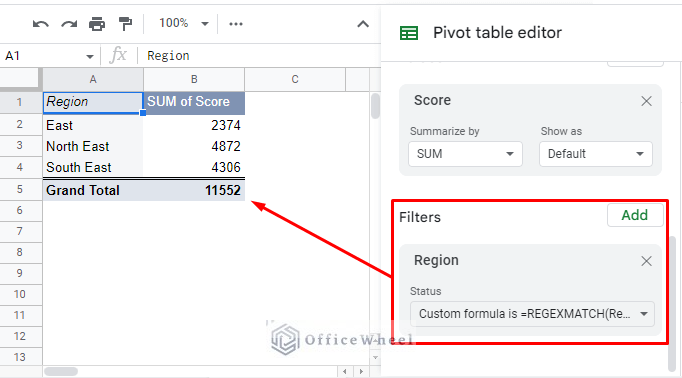Image resolution: width=682 pixels, height=378 pixels.
Task: Click the North East cell
Action: coord(93,146)
